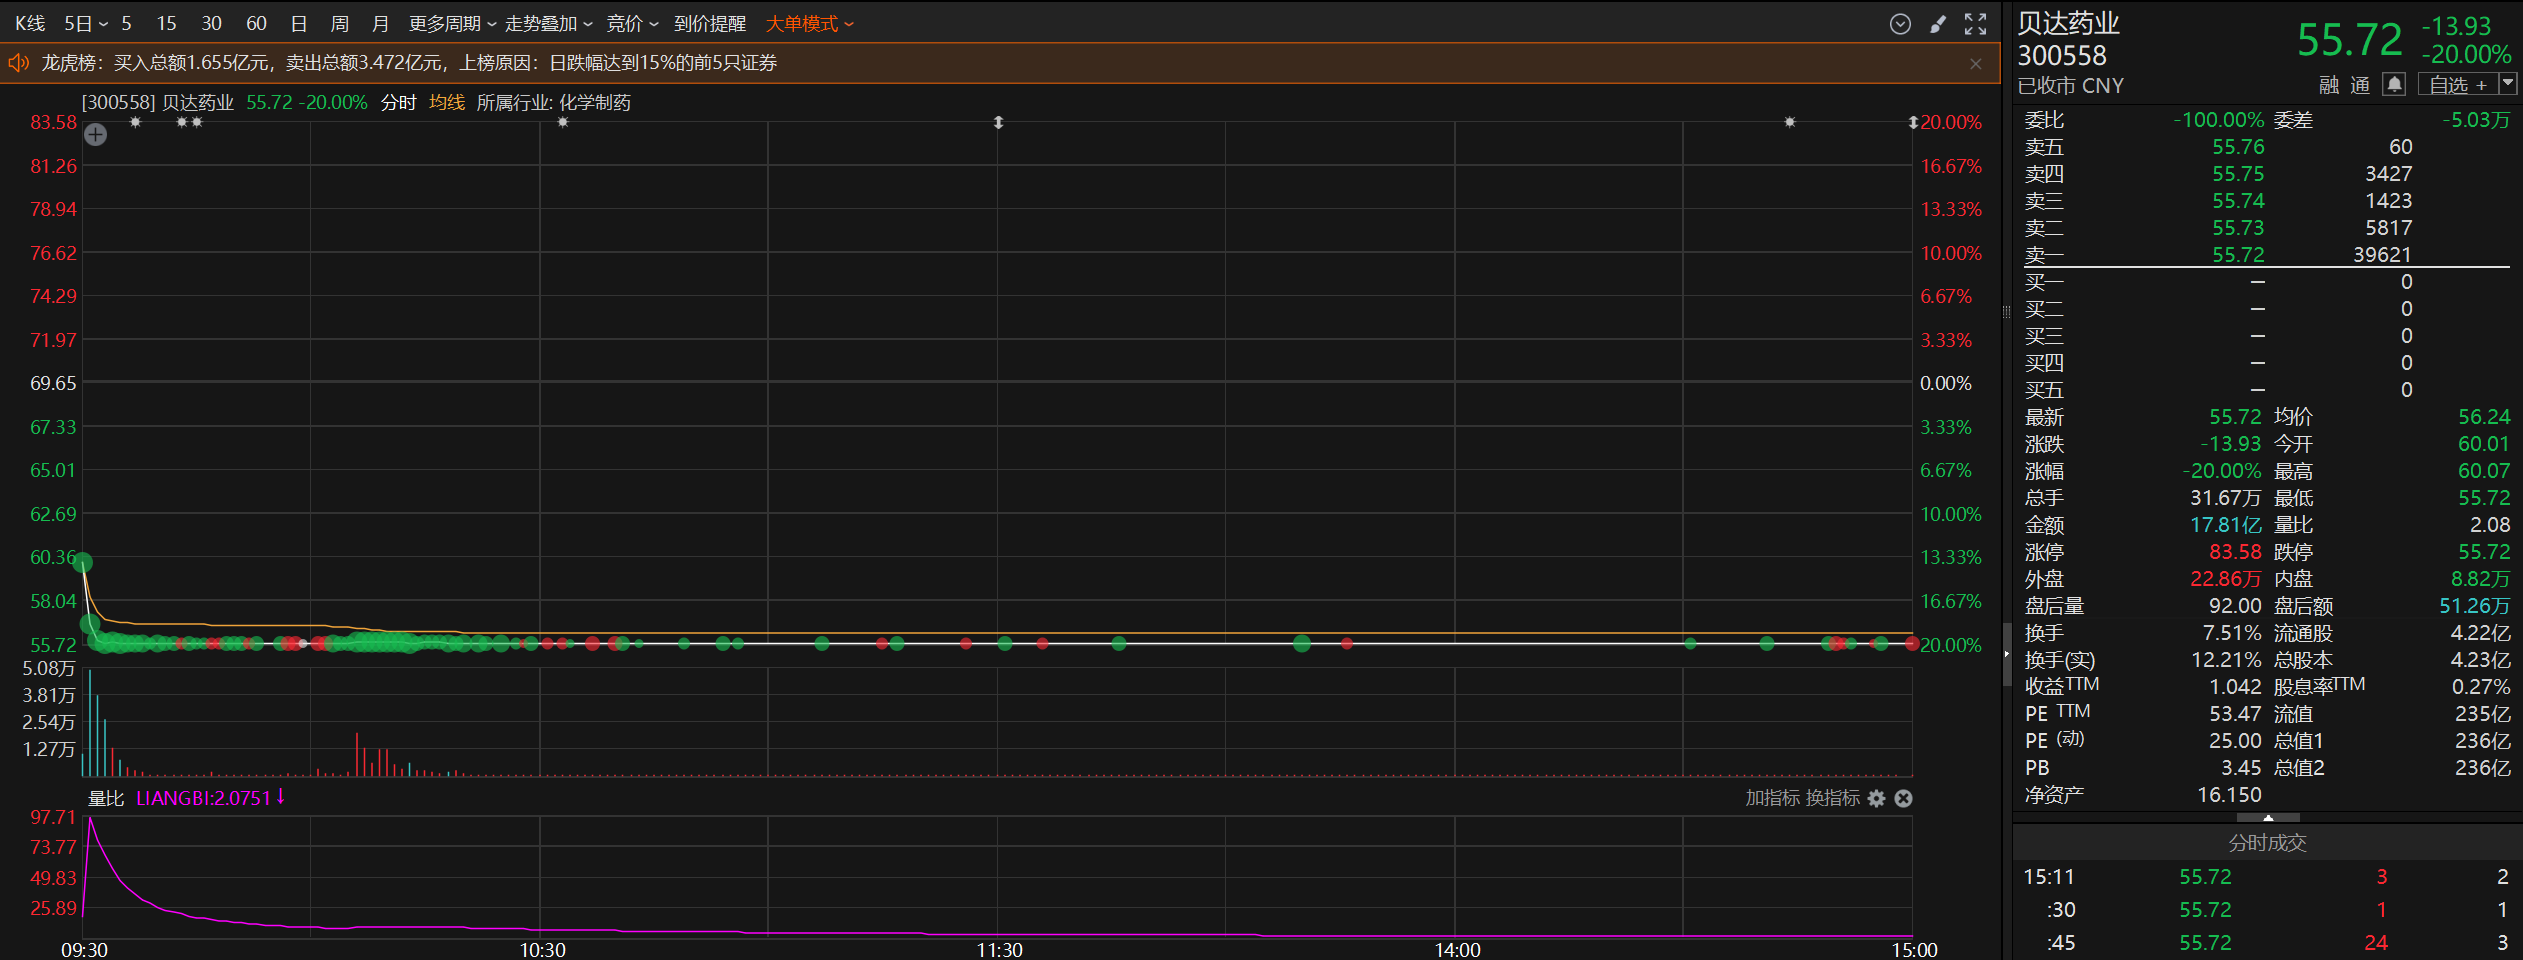Screen dimensions: 2523x960
Task: Close the 量比 indicator panel via X icon
Action: tap(1903, 798)
